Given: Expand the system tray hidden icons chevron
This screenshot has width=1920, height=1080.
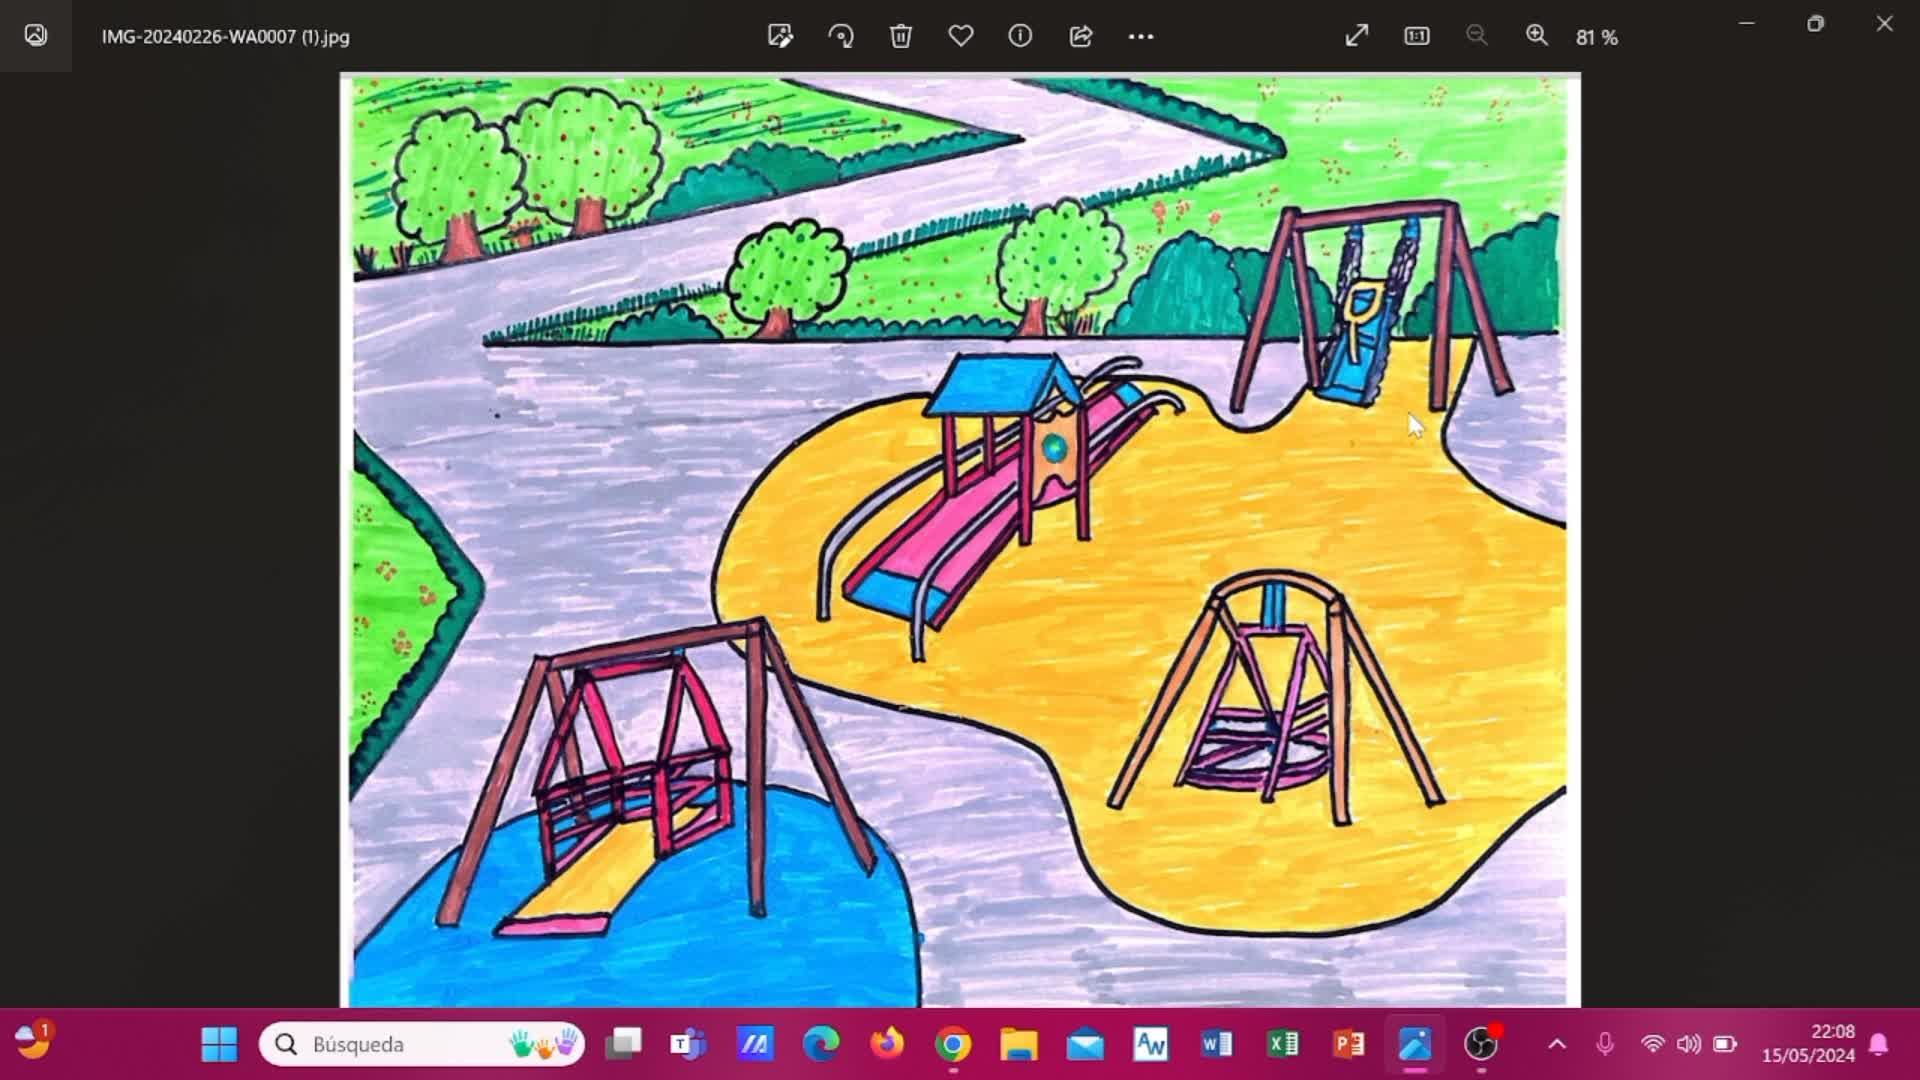Looking at the screenshot, I should click(x=1557, y=1044).
